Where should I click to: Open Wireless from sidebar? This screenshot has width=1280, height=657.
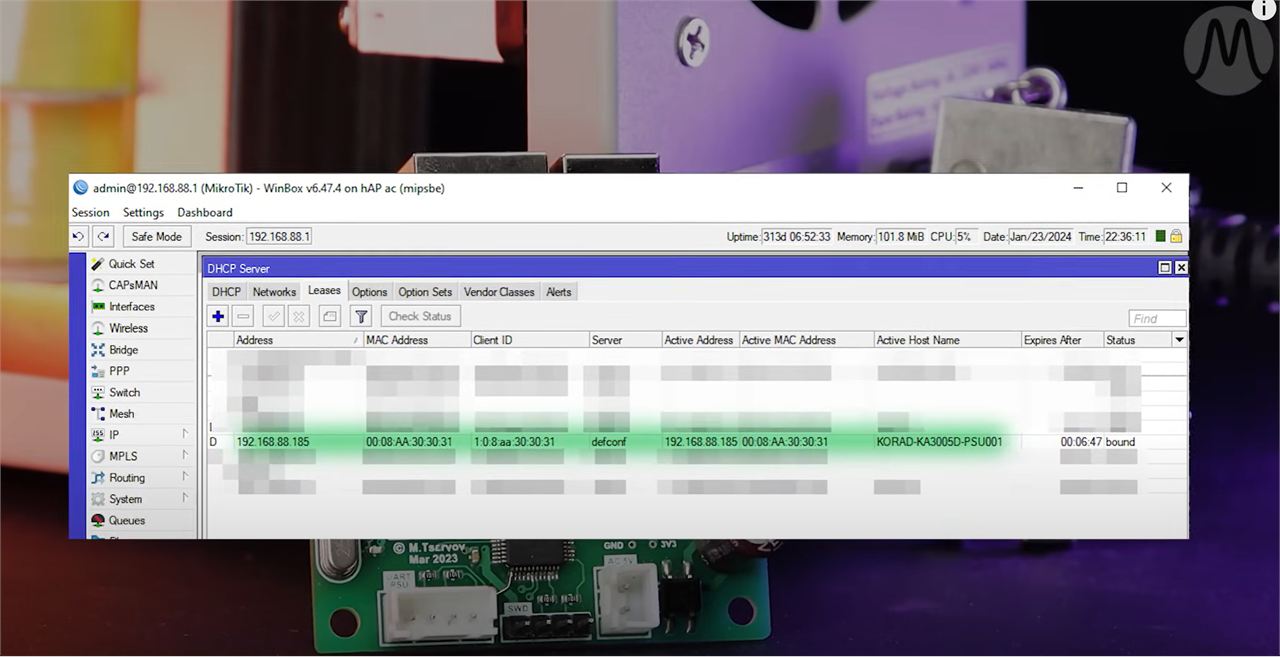(x=128, y=328)
